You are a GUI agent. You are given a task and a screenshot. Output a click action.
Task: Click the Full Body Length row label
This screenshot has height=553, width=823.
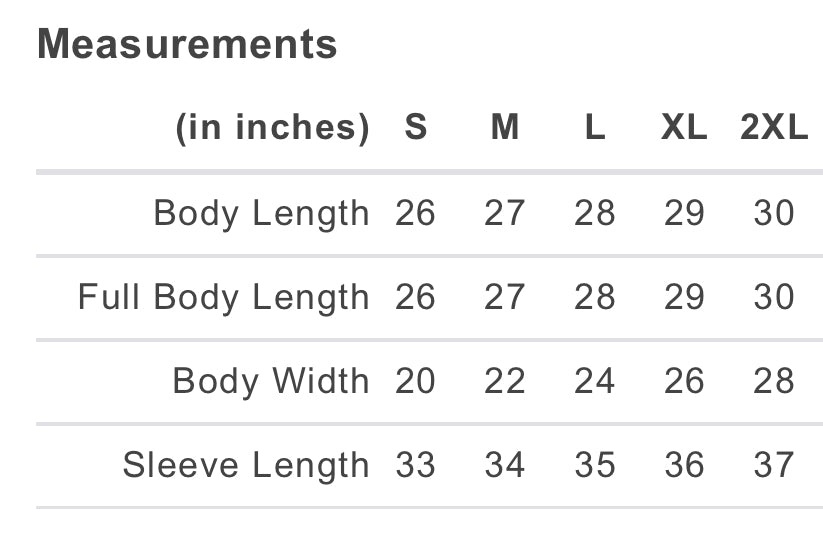click(223, 297)
